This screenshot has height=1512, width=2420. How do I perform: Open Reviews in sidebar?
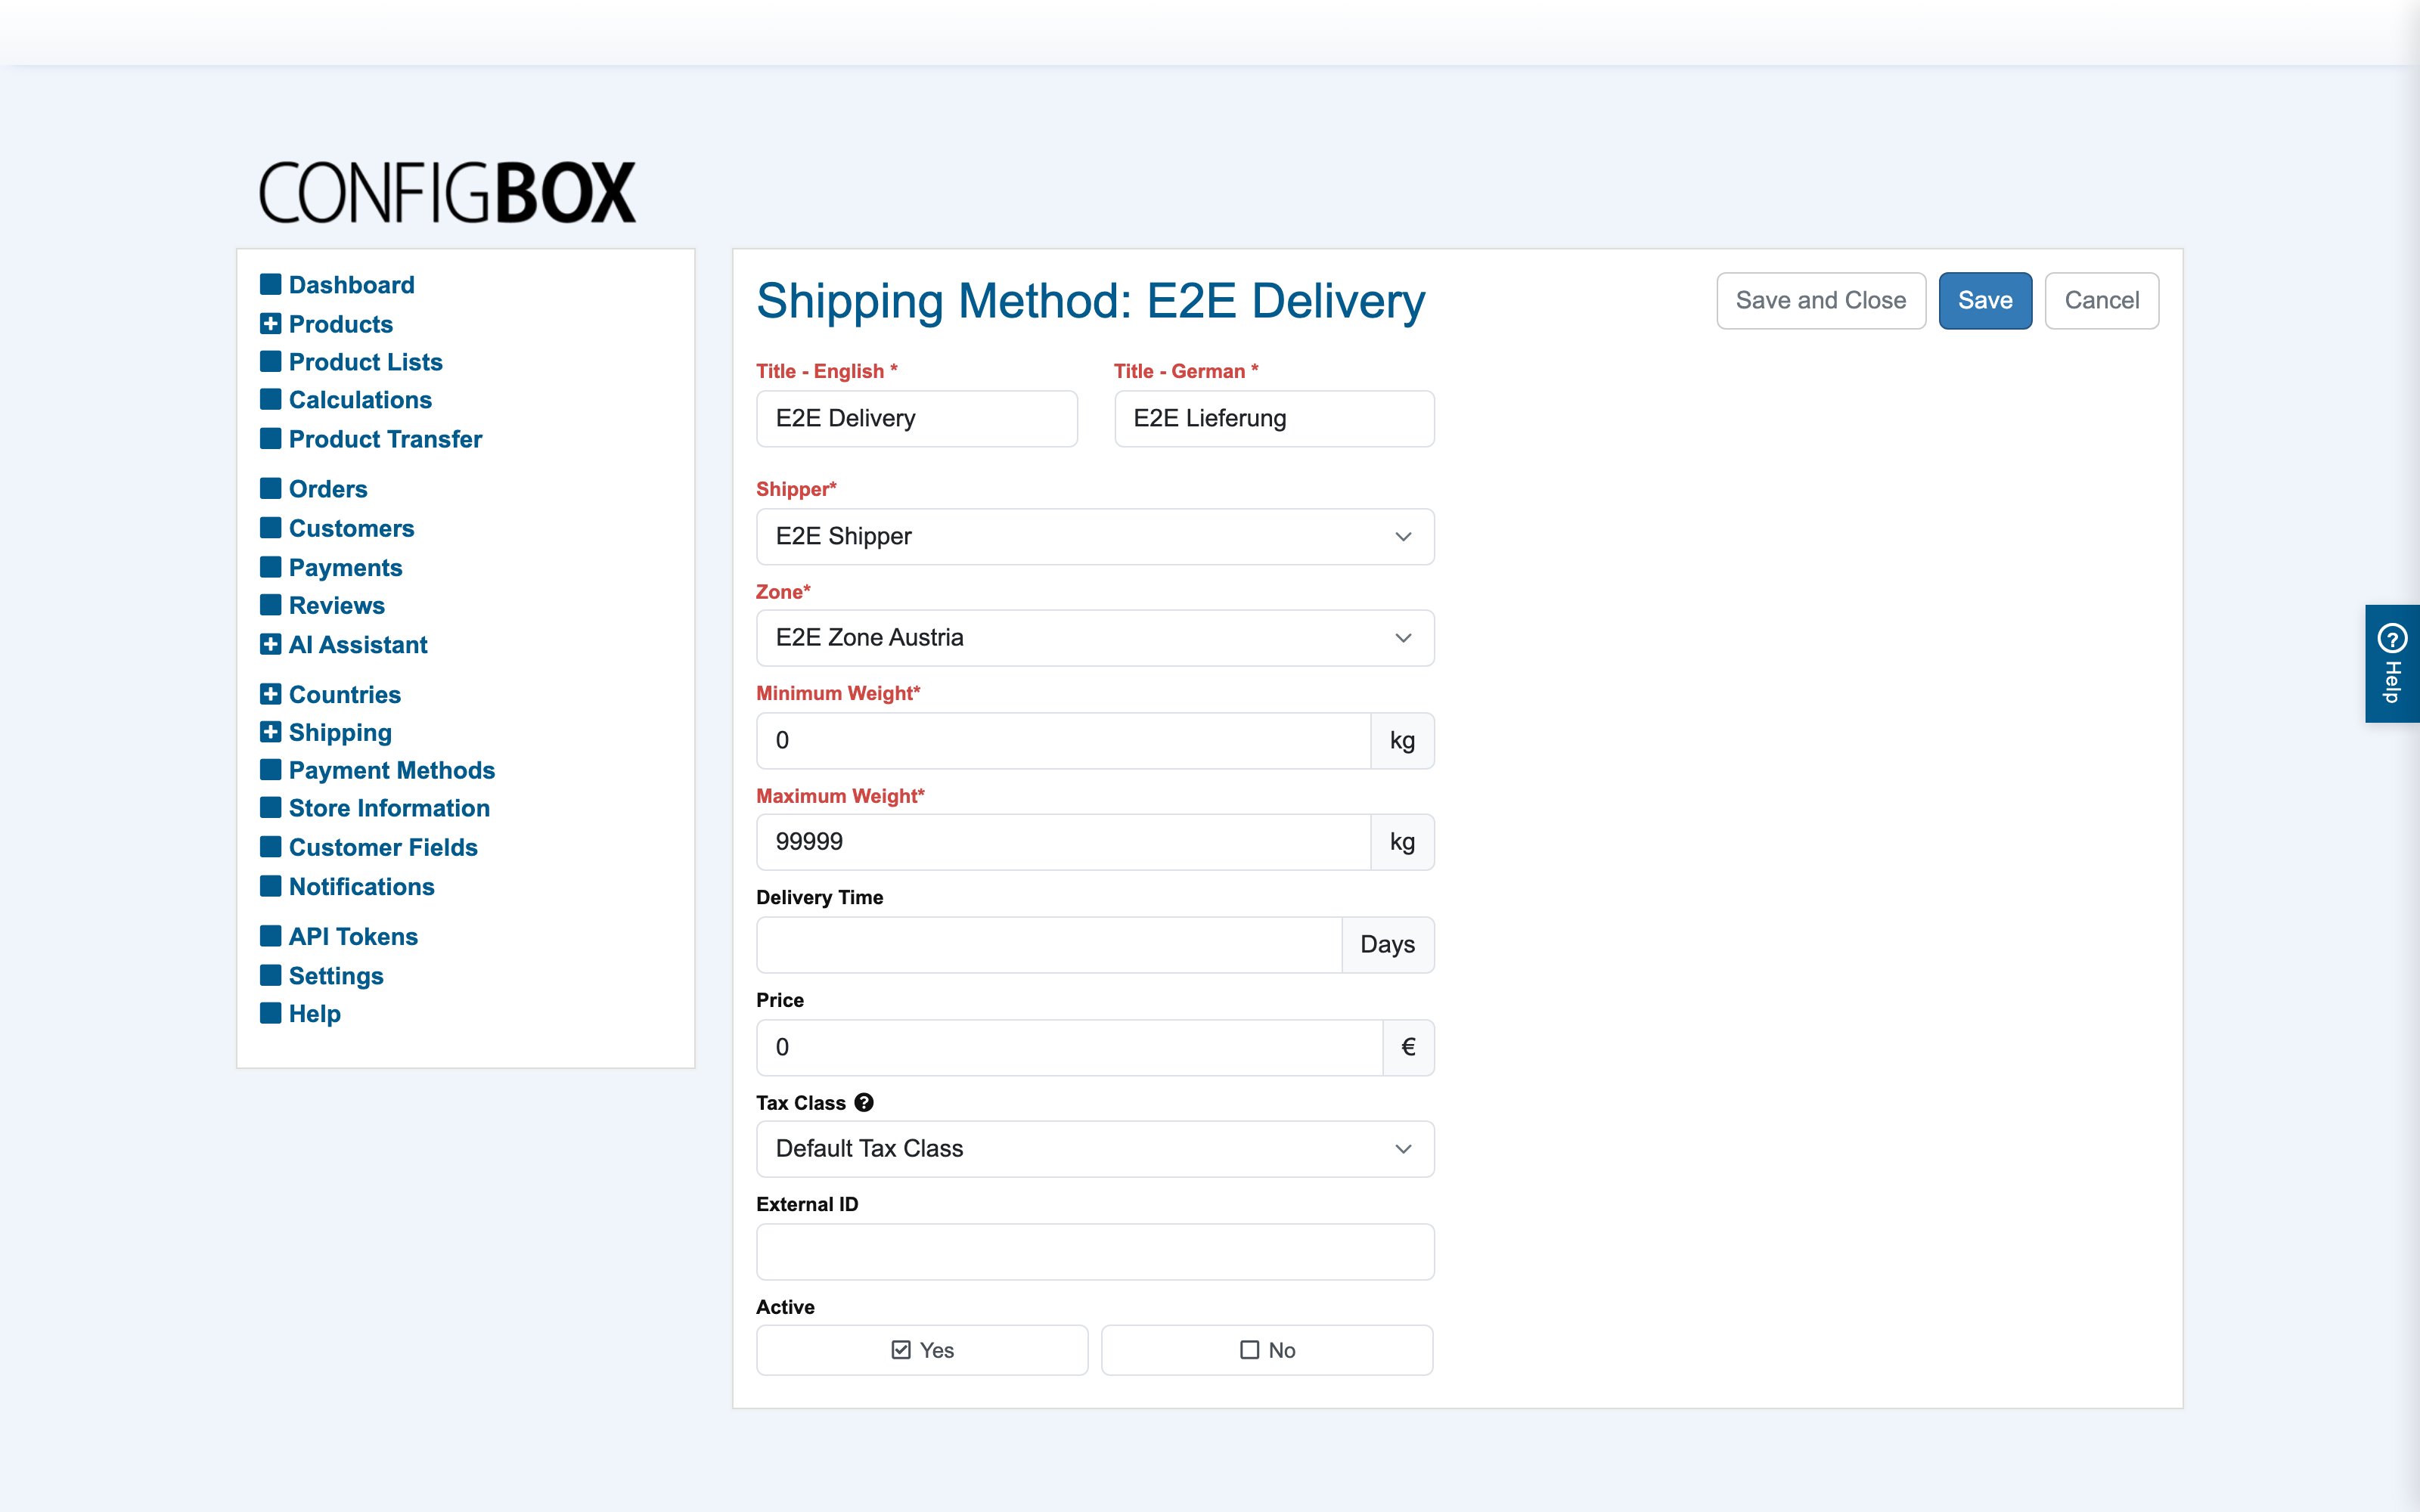[x=336, y=605]
